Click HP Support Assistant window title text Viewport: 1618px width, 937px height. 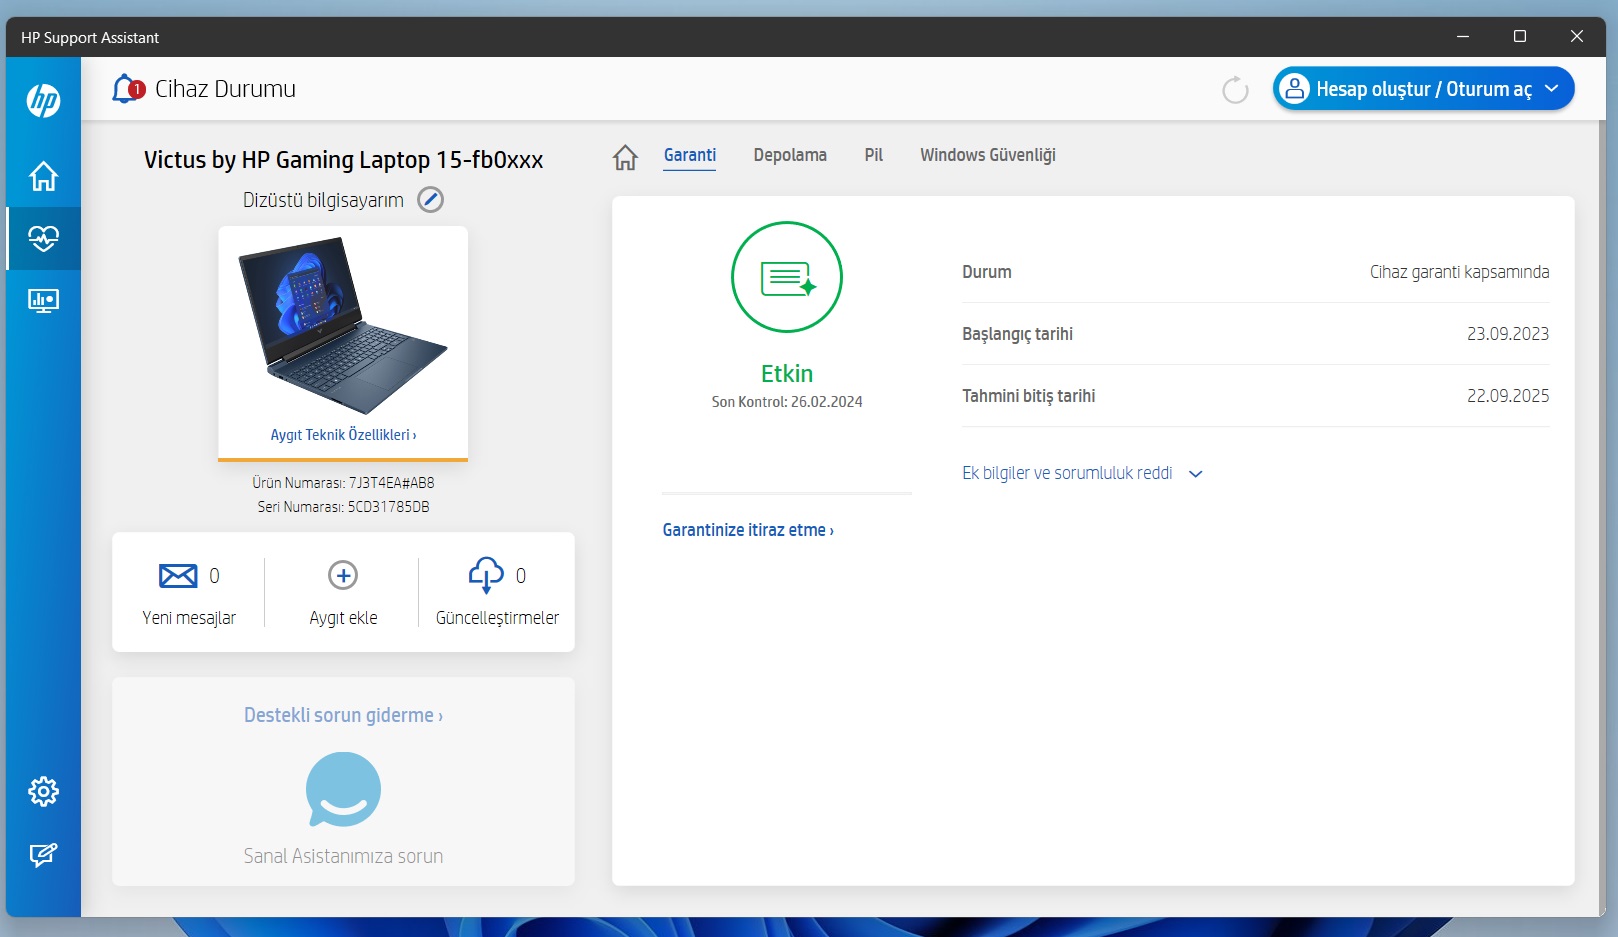[90, 38]
